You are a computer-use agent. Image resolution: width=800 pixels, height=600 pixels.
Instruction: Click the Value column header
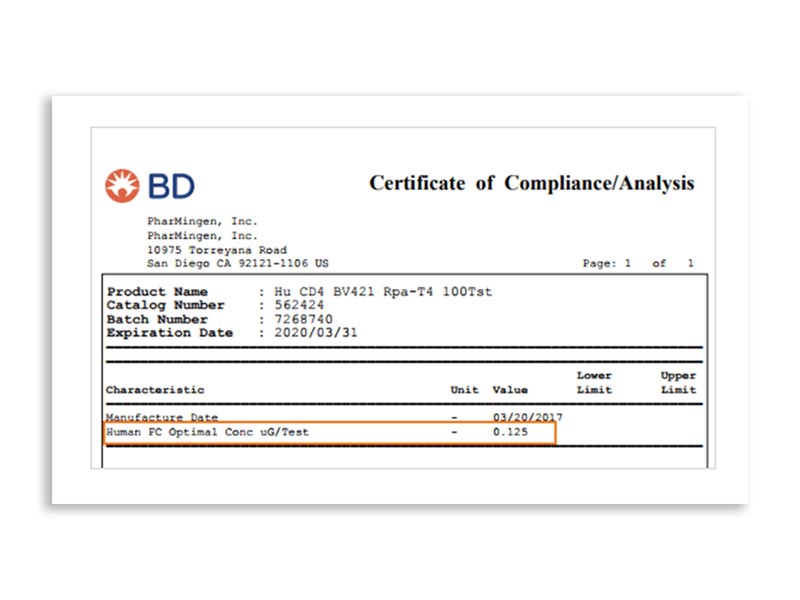[510, 390]
